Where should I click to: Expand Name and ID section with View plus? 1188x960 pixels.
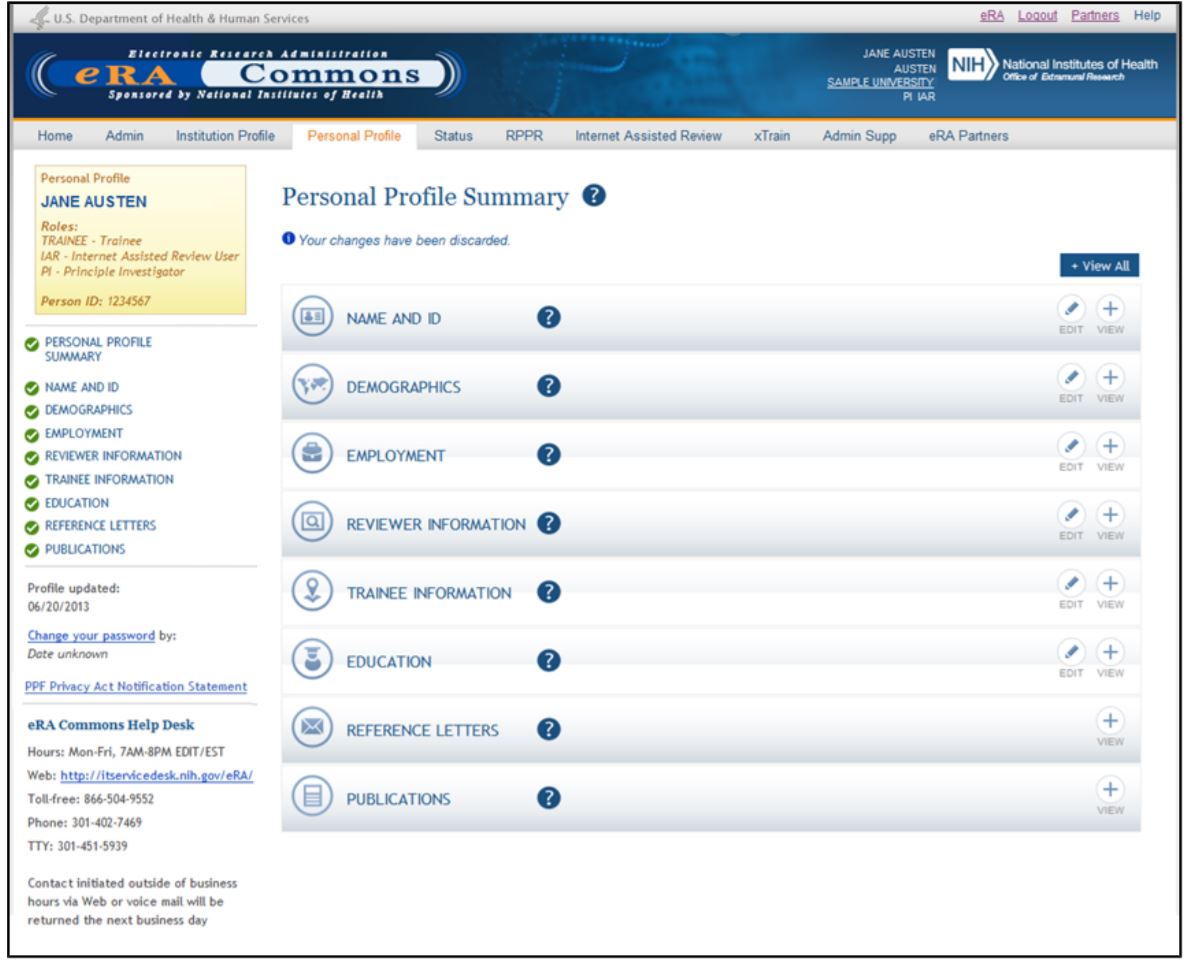pyautogui.click(x=1110, y=309)
